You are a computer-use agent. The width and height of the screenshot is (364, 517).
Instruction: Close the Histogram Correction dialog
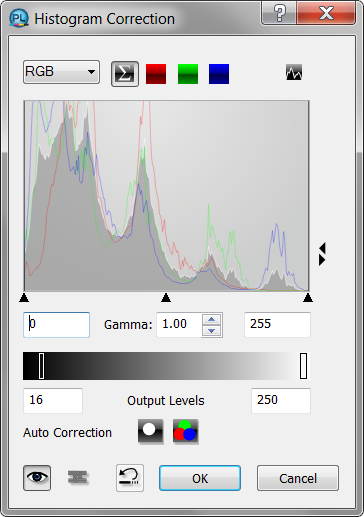[x=326, y=13]
